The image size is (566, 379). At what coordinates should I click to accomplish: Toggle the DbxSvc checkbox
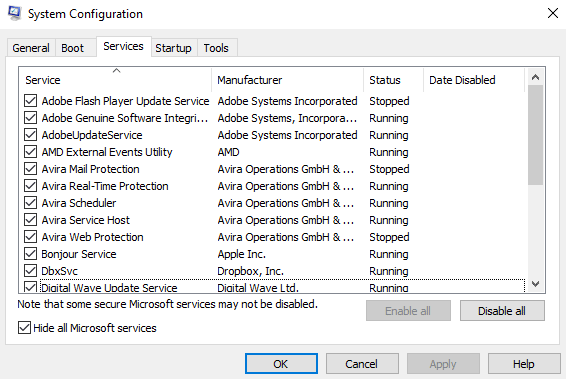[x=31, y=271]
